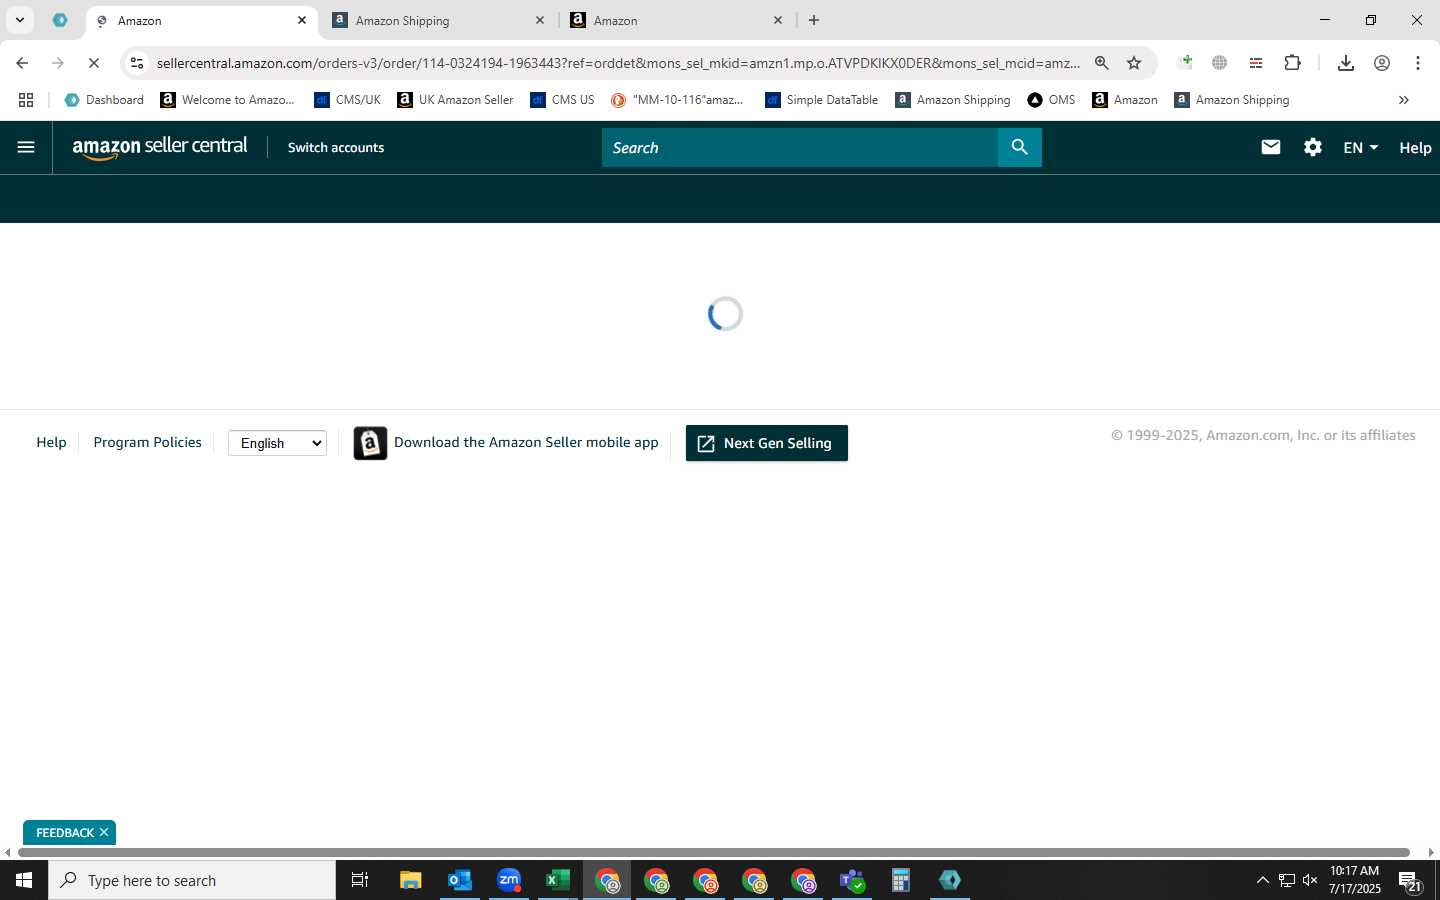Click the zoom magnifier icon in address bar

point(1101,63)
